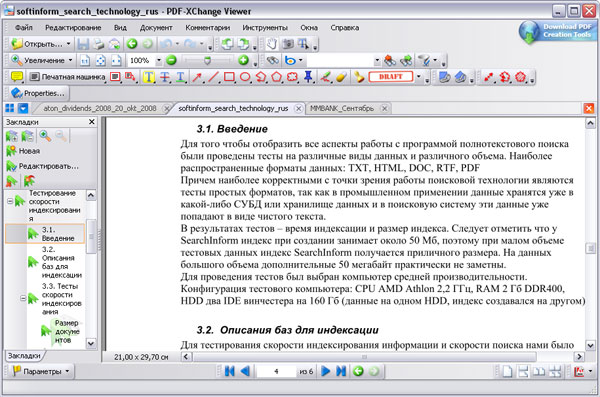
Task: Click the Download PDF Creation Tools banner
Action: 558,31
